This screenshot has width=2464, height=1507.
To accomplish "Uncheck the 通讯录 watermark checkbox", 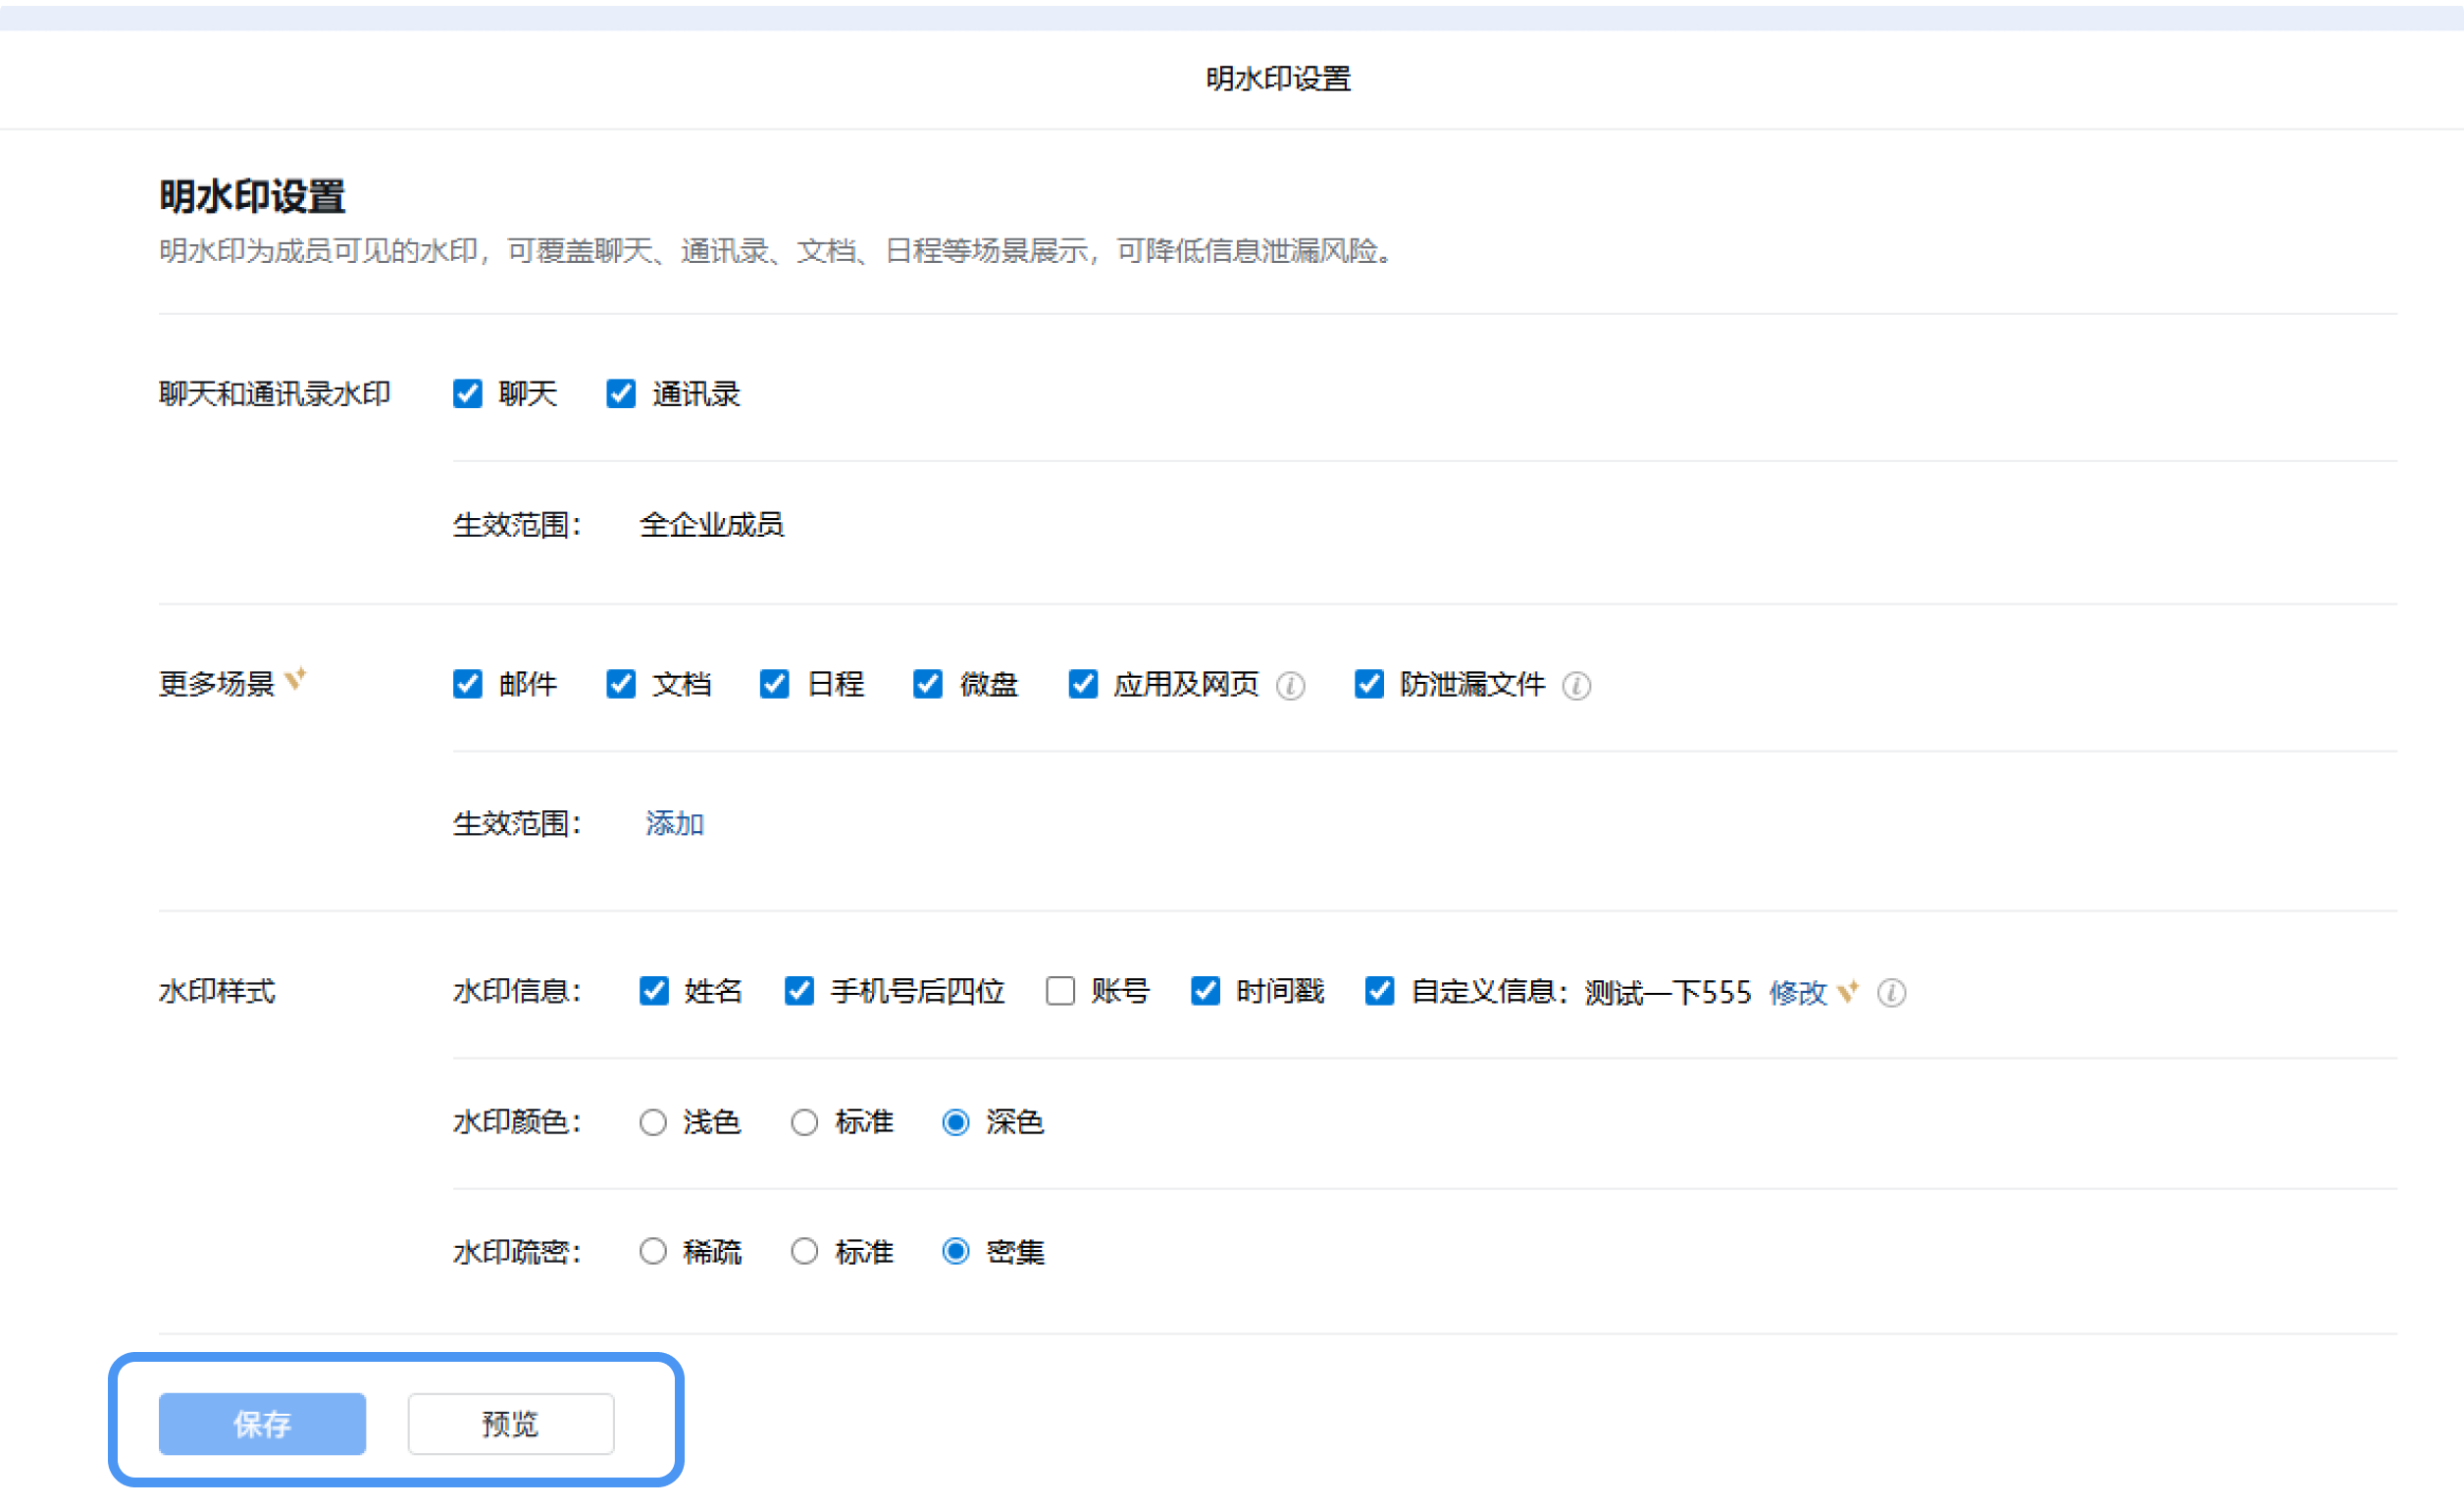I will [621, 393].
